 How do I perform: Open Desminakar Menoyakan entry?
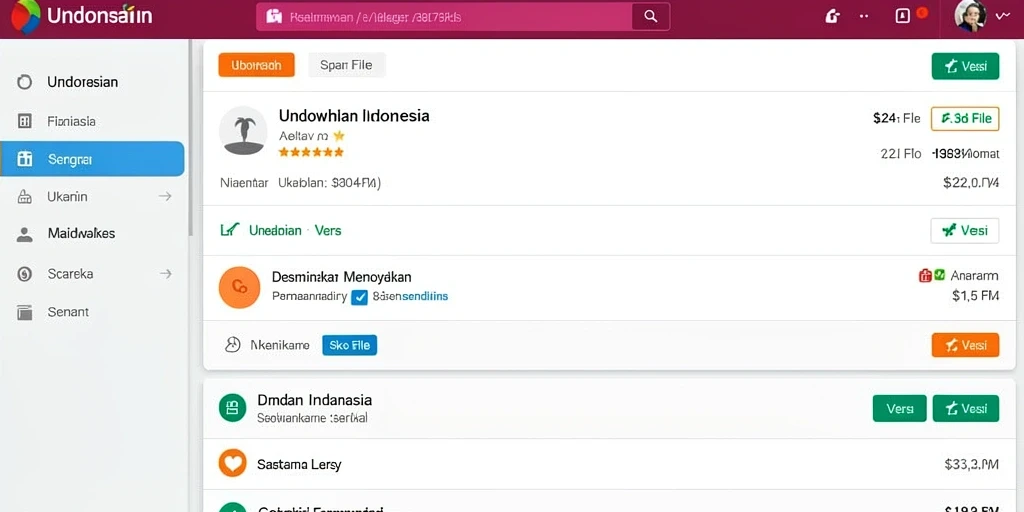342,277
